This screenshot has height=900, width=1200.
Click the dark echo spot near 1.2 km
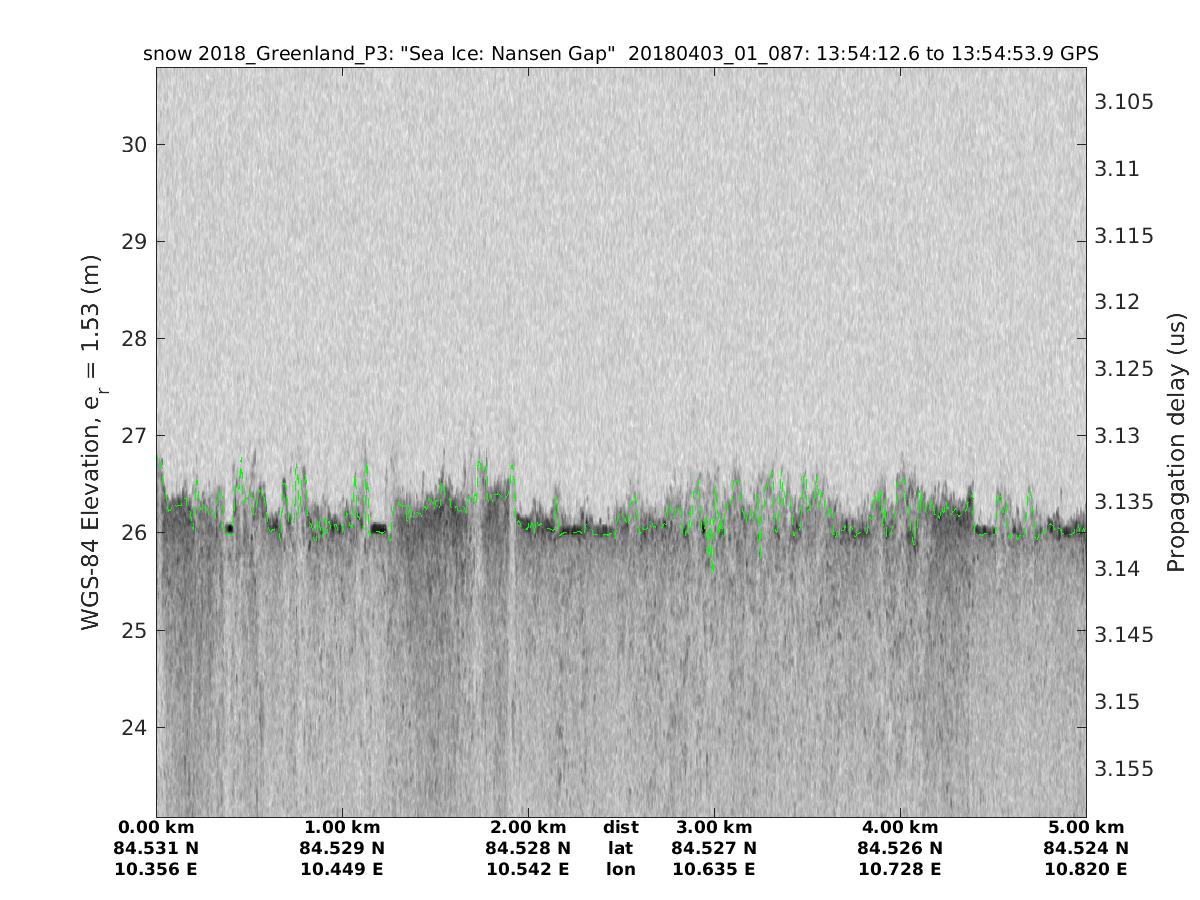(378, 528)
